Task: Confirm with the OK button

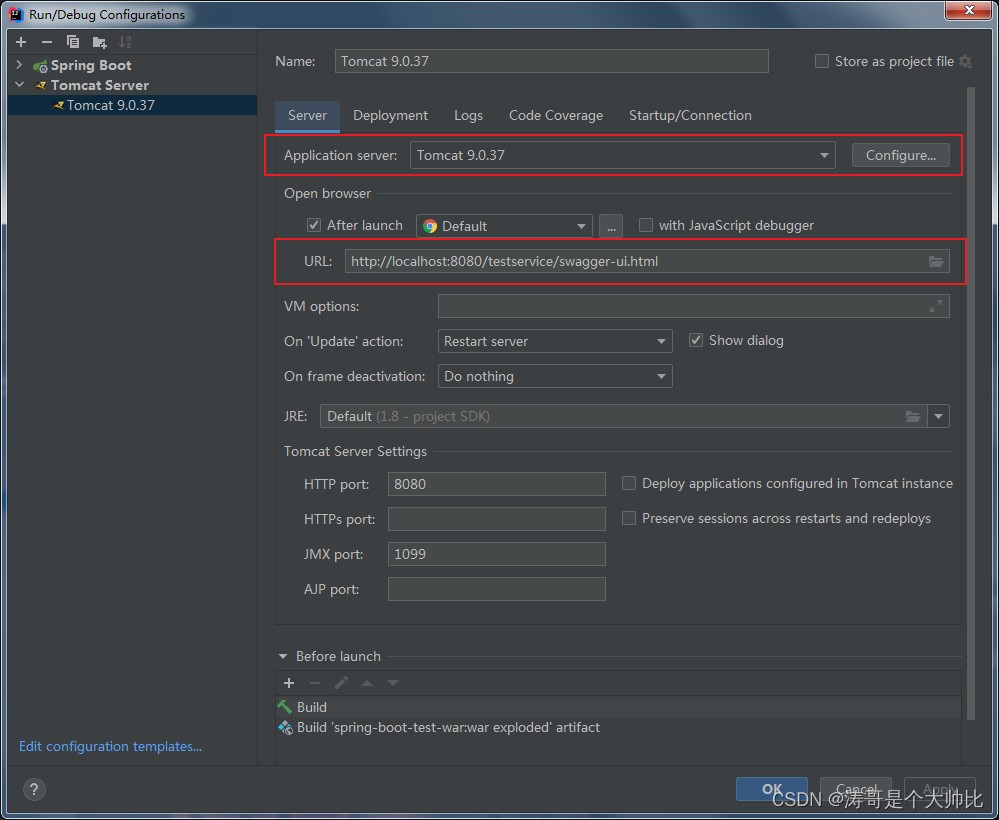Action: tap(772, 789)
